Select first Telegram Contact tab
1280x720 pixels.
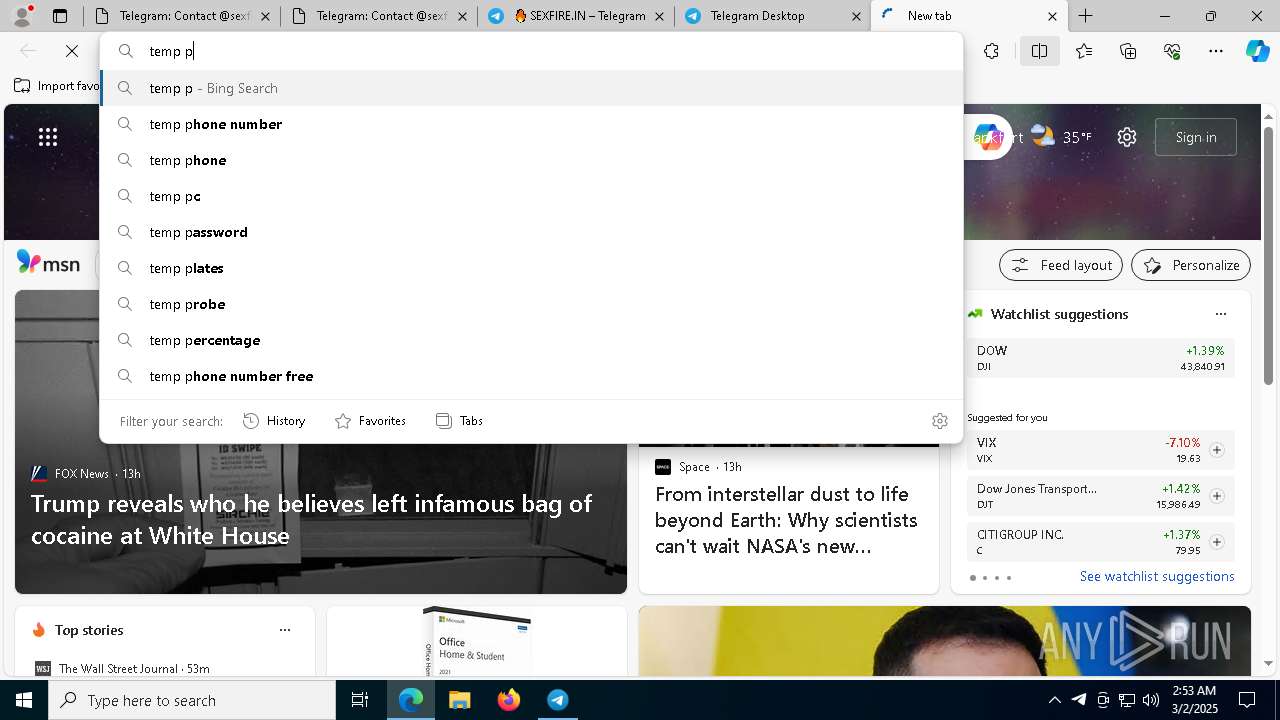click(182, 16)
